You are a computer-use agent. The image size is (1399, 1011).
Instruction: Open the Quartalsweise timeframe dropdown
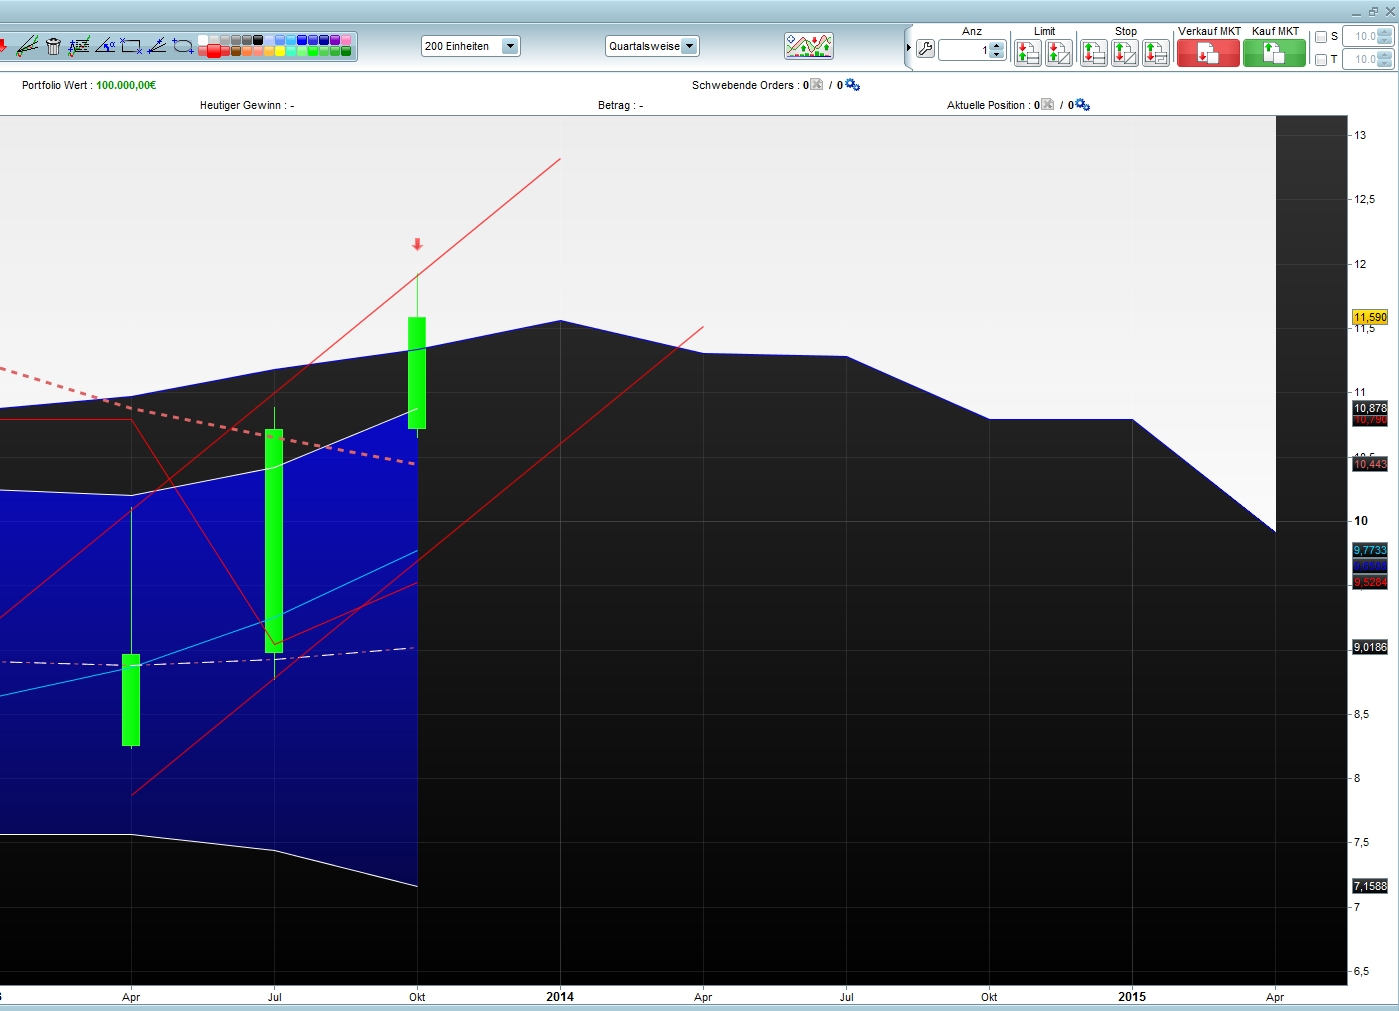point(689,46)
